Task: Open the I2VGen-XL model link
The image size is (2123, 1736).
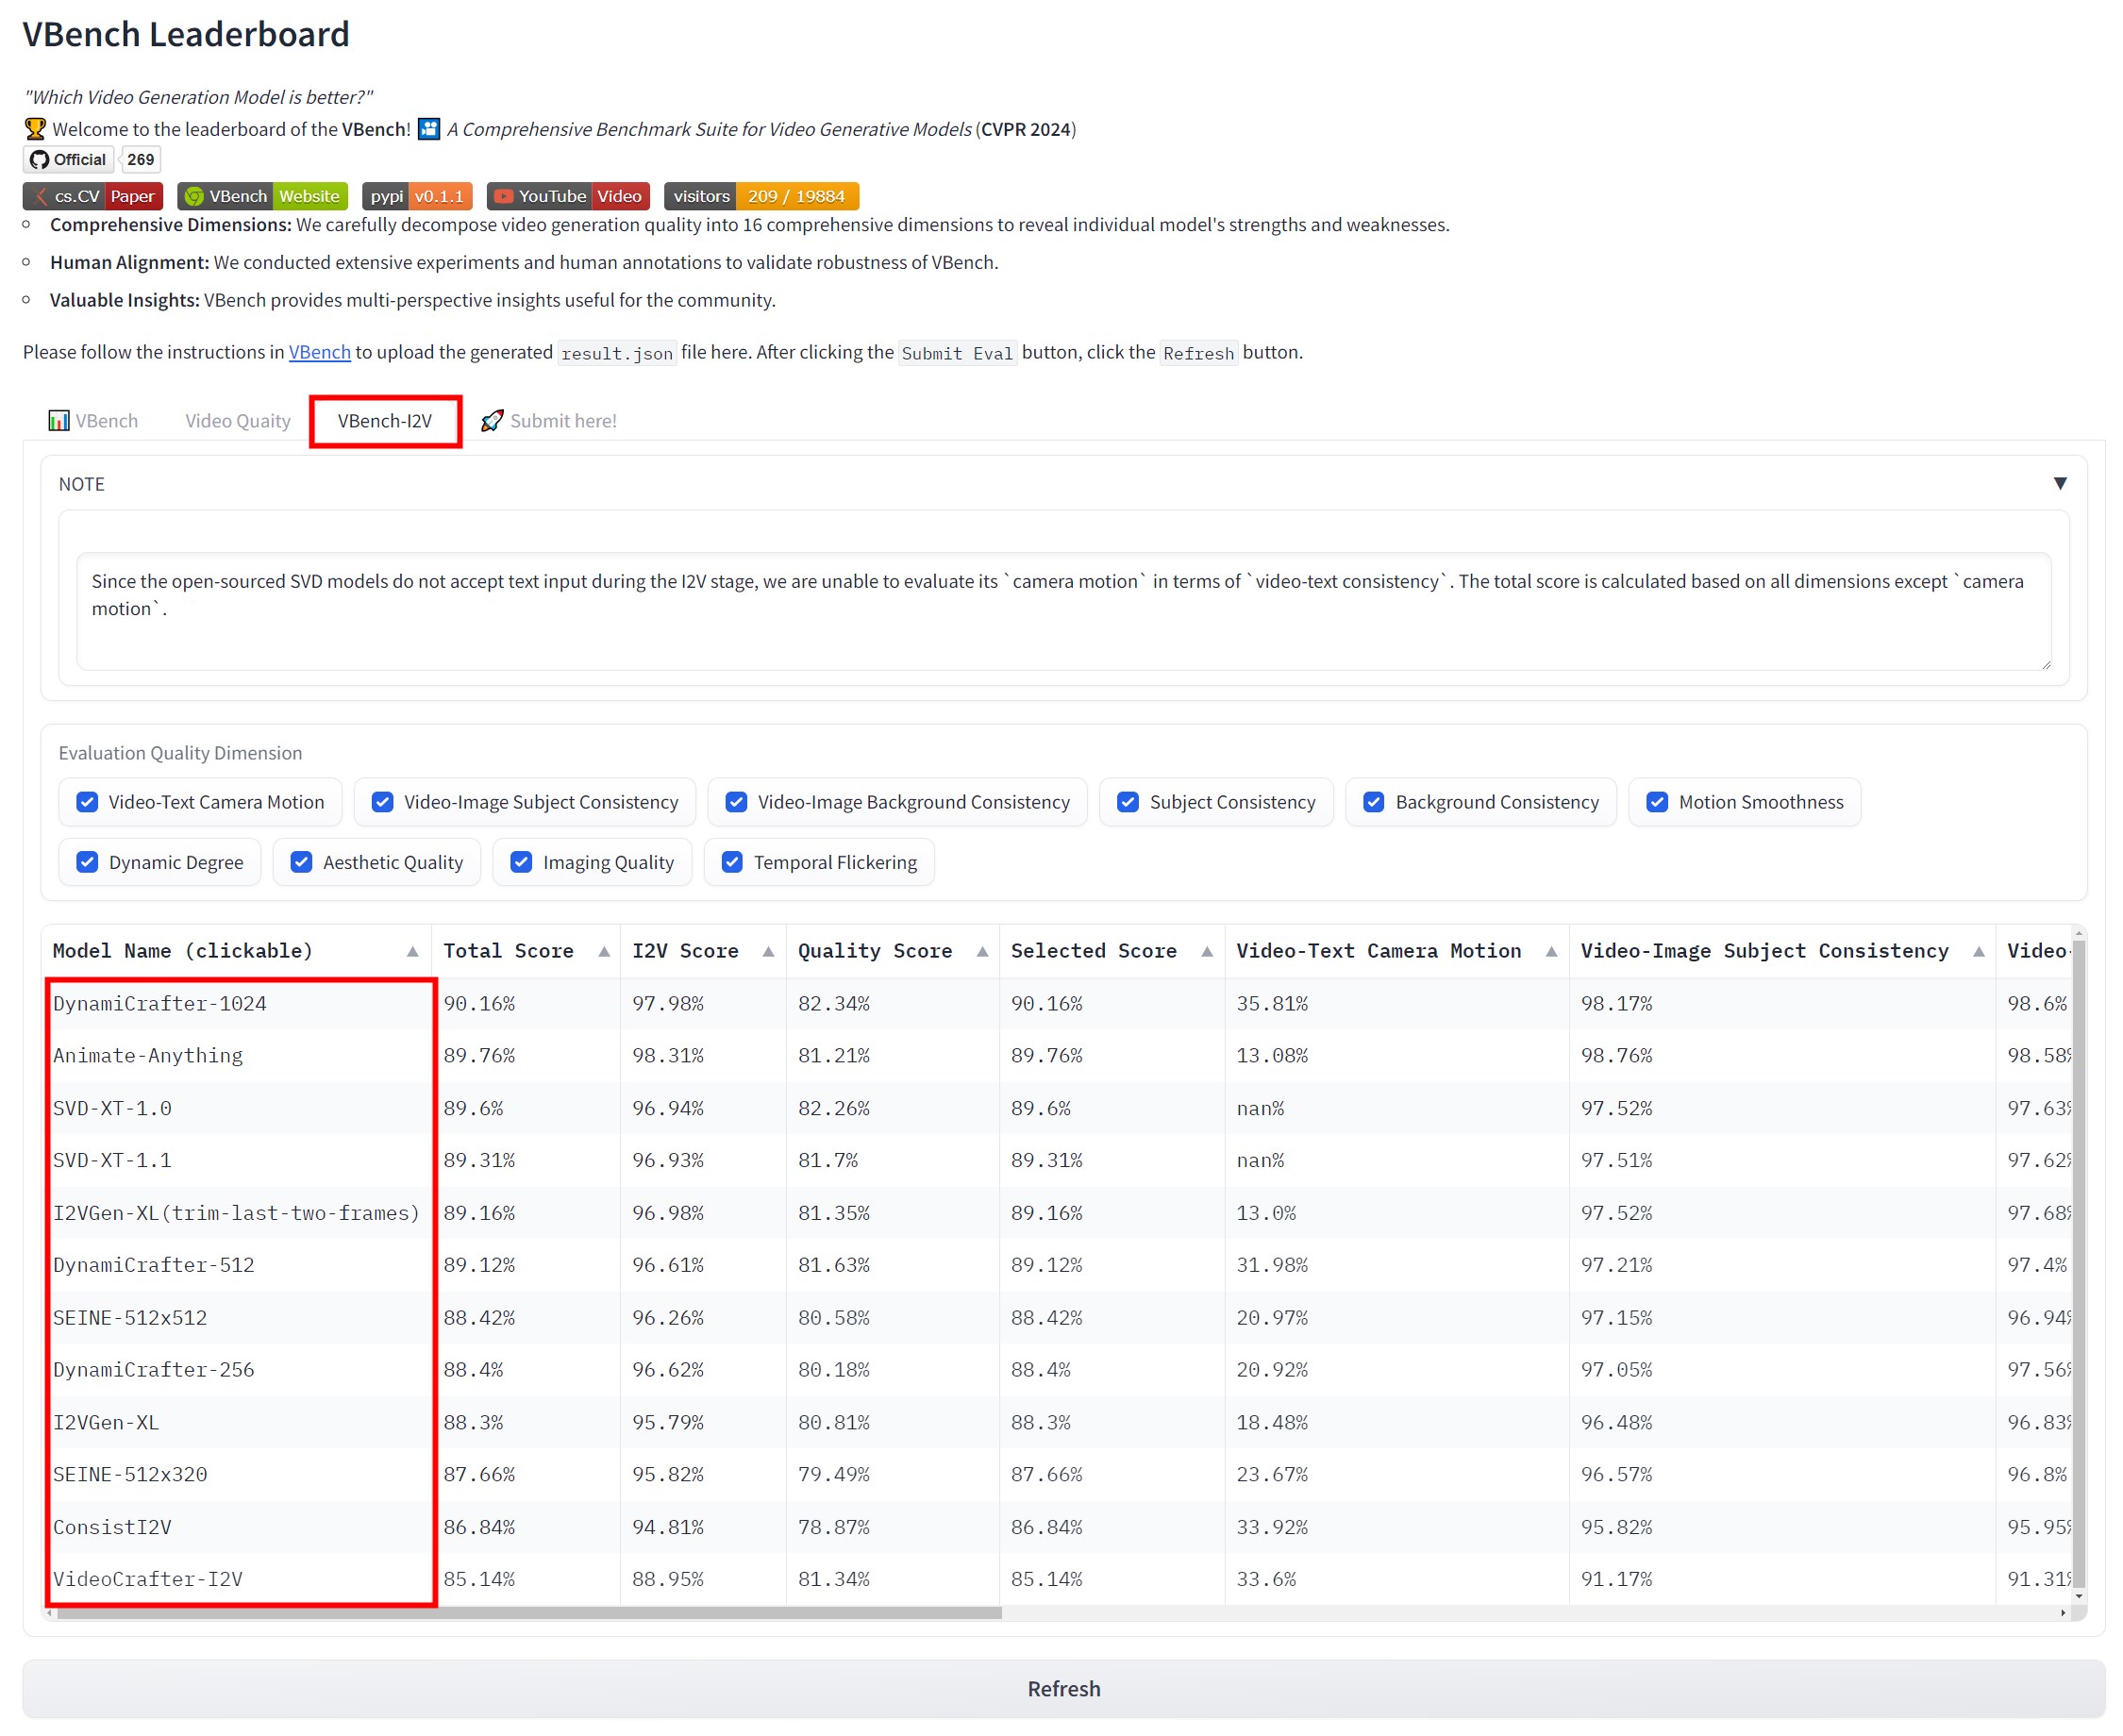Action: click(x=106, y=1422)
